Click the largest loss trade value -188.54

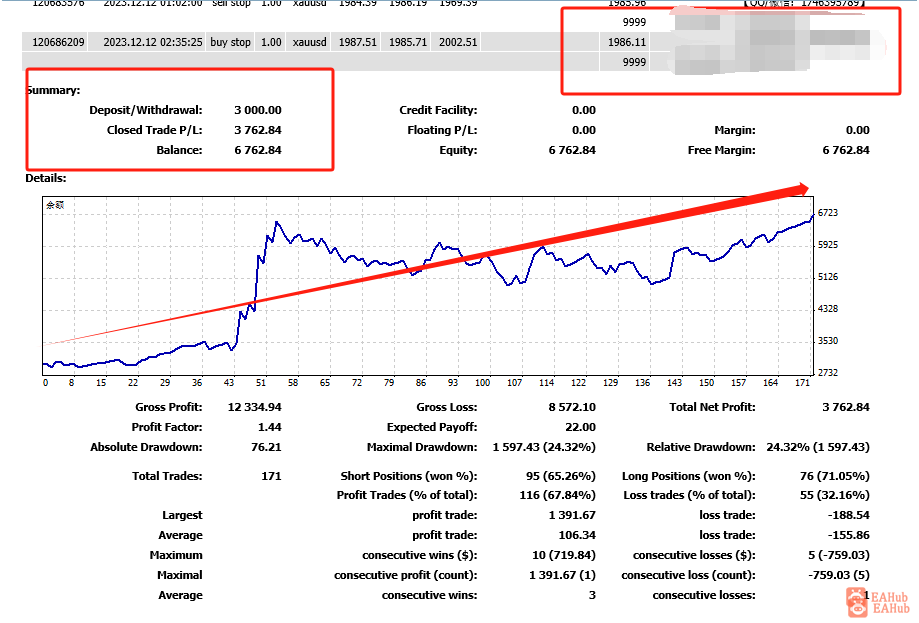(x=849, y=515)
